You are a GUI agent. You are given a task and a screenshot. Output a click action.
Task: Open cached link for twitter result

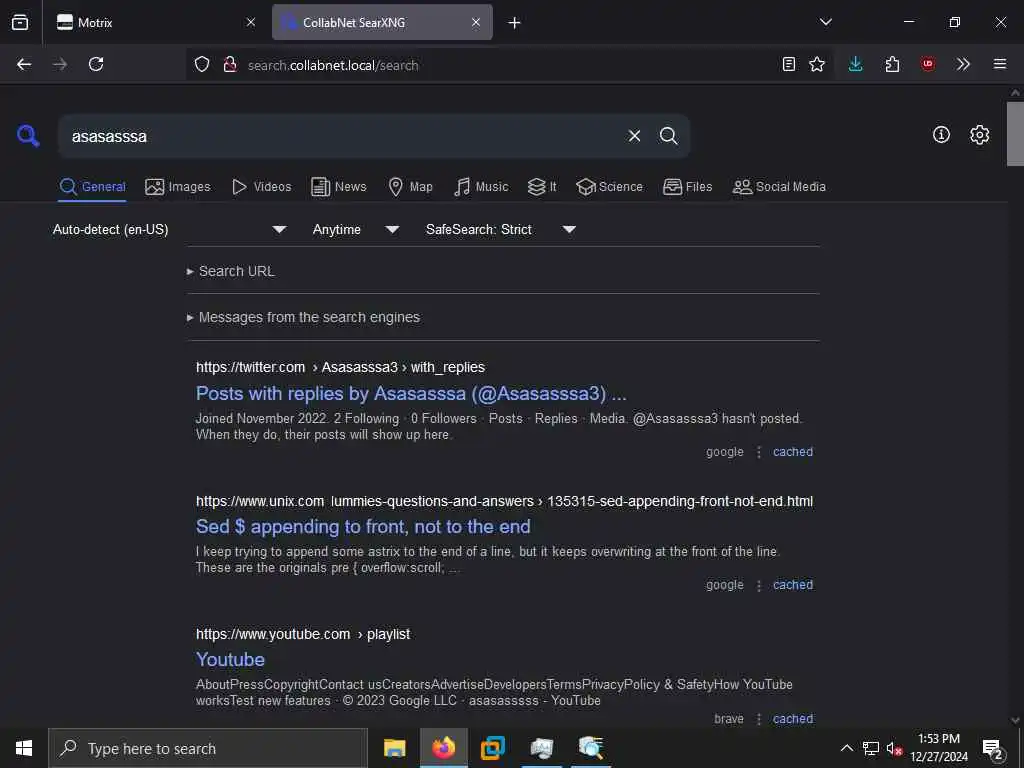(x=793, y=452)
